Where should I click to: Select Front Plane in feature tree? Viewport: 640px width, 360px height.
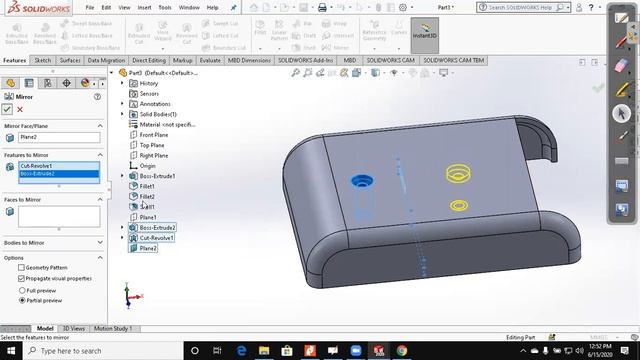(153, 135)
